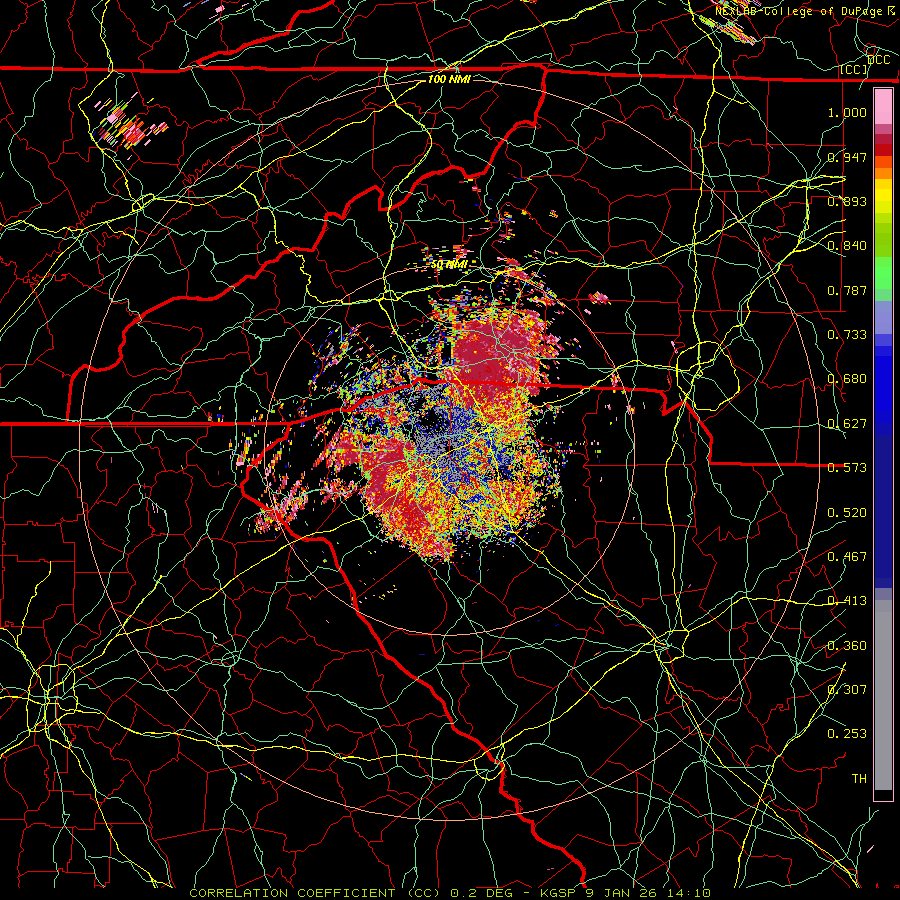Select the 0.360 value on the legend
The height and width of the screenshot is (900, 900).
pos(847,646)
